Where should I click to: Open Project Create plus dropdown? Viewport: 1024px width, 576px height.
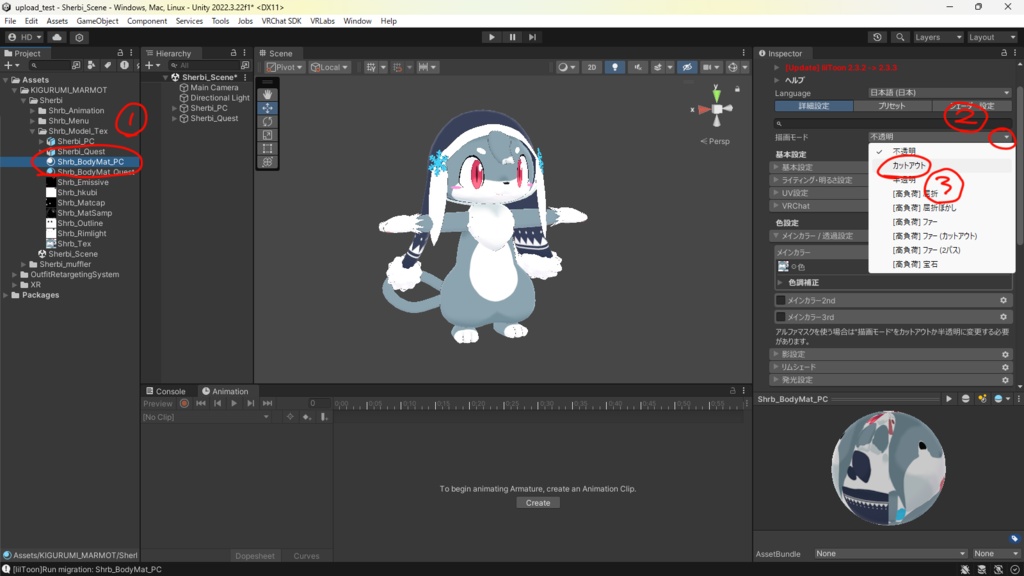tap(11, 65)
